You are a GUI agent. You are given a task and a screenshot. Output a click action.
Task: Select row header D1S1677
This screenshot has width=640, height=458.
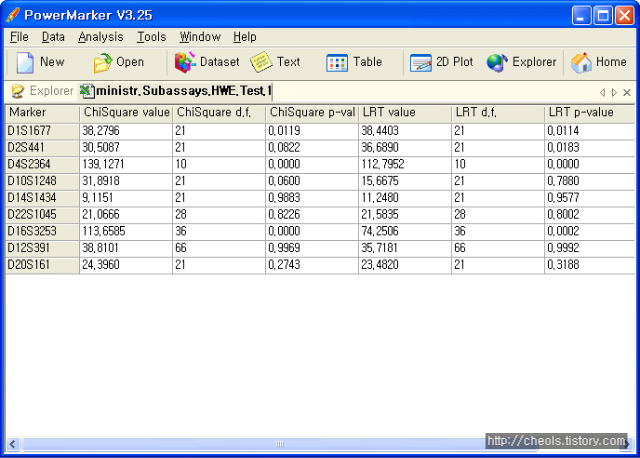[x=42, y=131]
